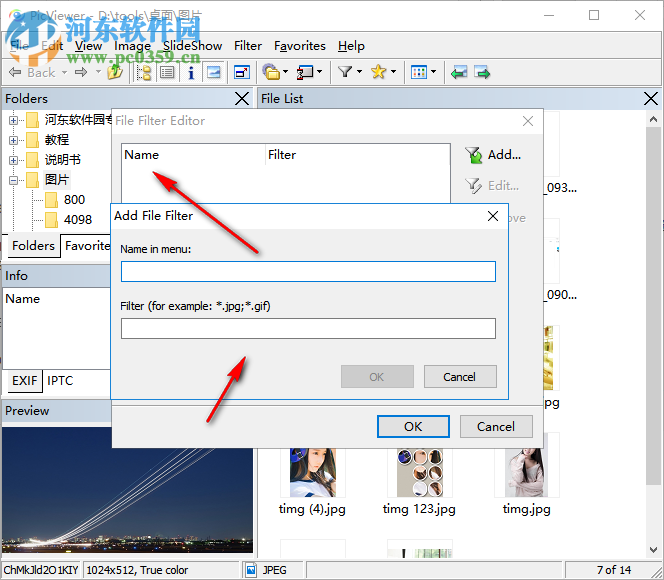This screenshot has height=580, width=664.
Task: Click the Add... filter button
Action: tap(493, 155)
